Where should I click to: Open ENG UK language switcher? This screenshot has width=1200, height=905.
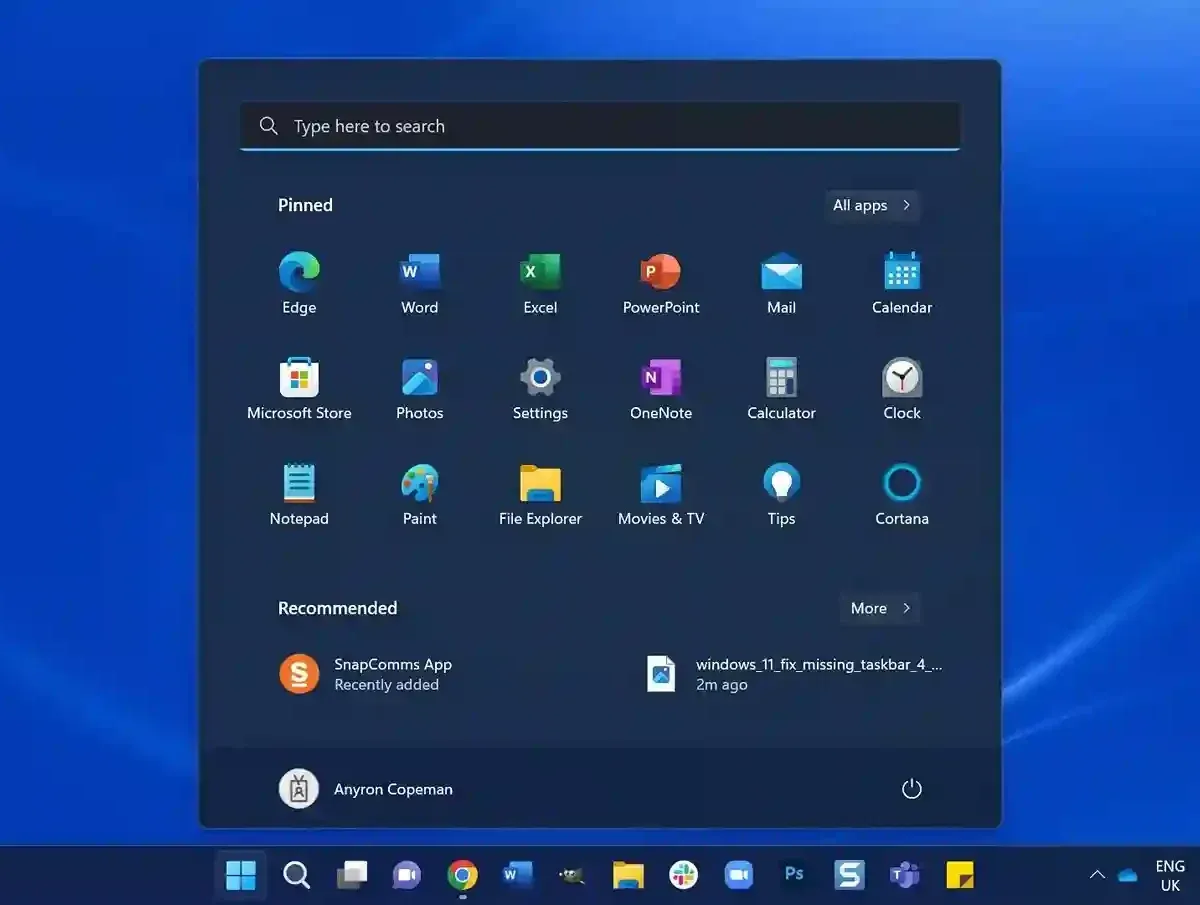point(1170,876)
